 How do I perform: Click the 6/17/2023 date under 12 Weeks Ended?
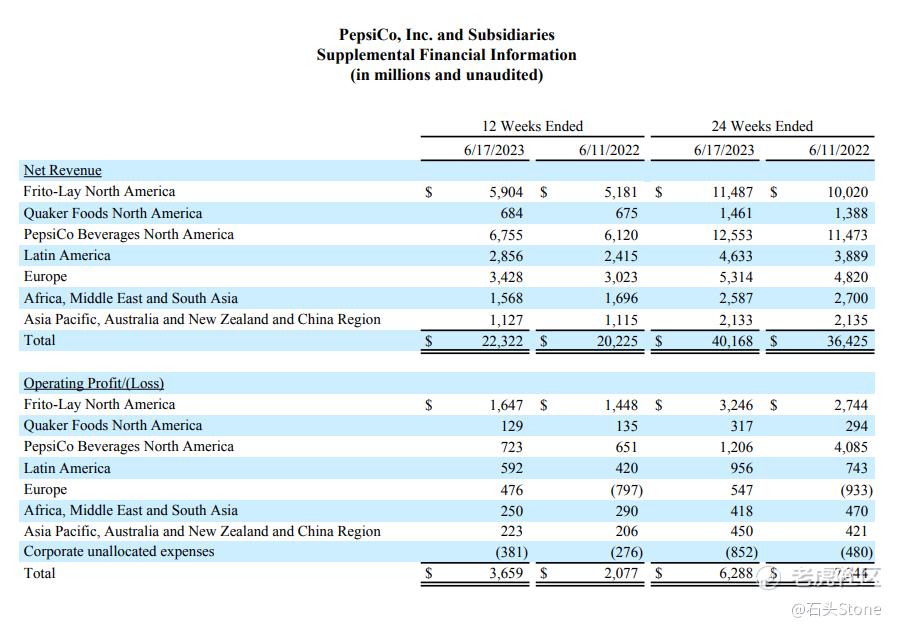coord(494,150)
